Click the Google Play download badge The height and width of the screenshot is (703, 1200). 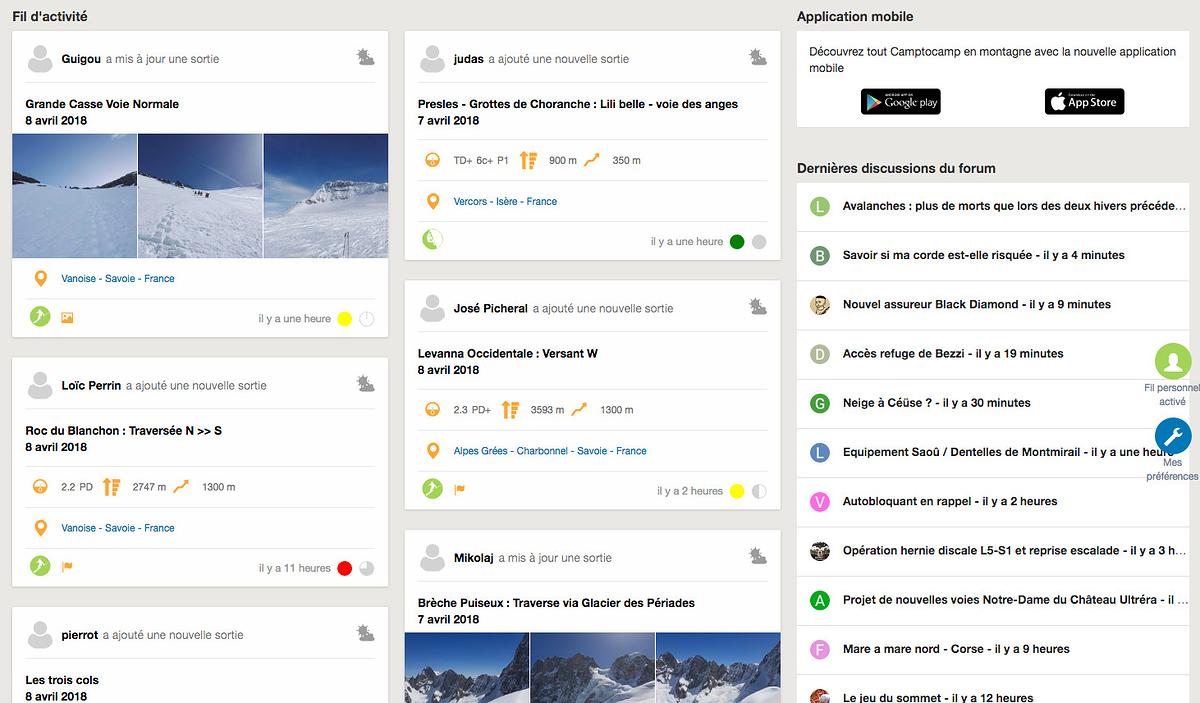click(900, 102)
